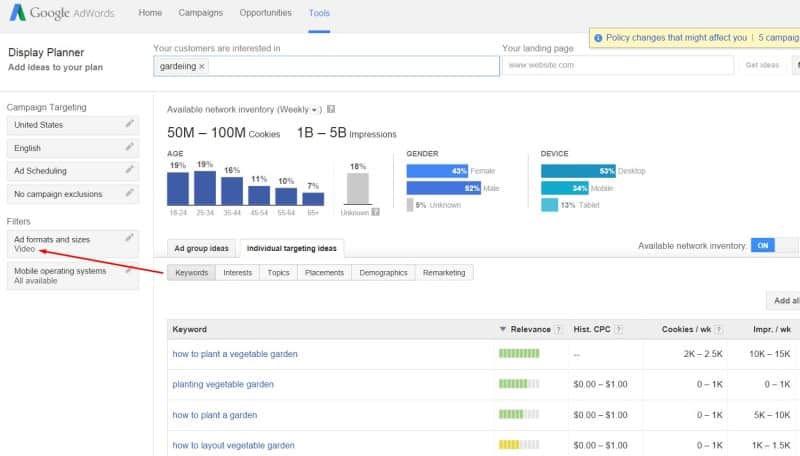The height and width of the screenshot is (456, 800).
Task: Open 'how to plant a garden' keyword
Action: pos(215,415)
